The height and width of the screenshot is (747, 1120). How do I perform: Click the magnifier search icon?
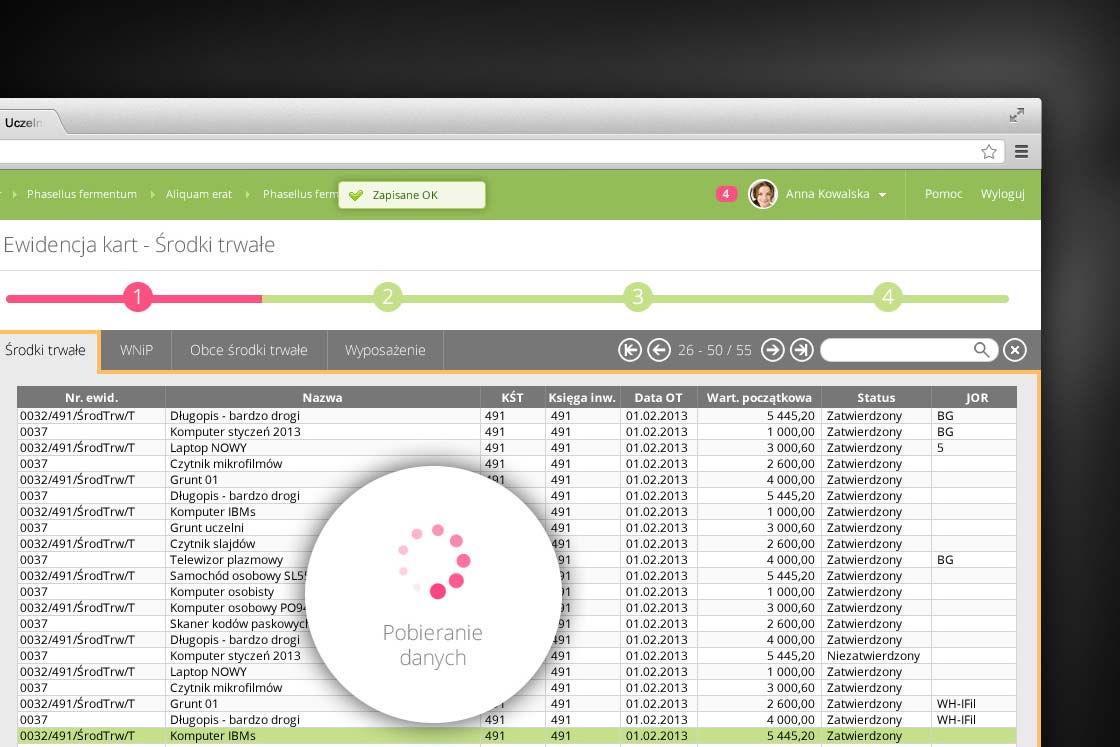point(982,350)
